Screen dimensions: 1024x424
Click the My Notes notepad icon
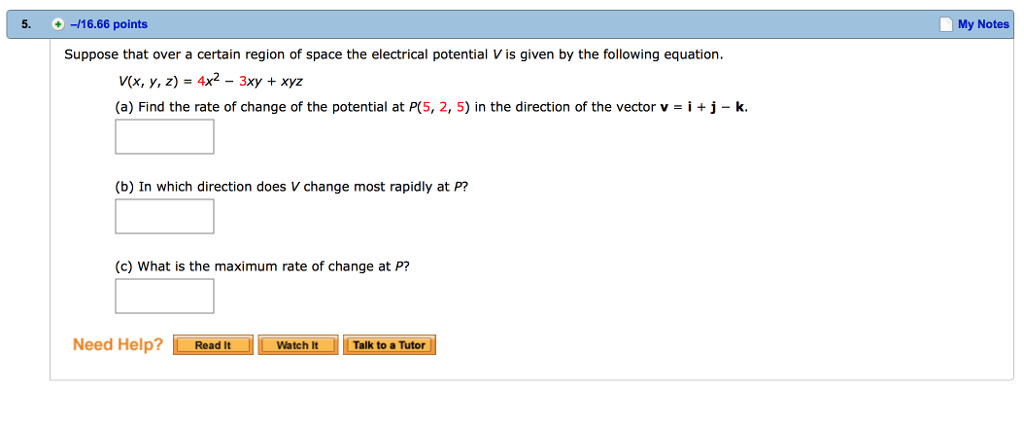pyautogui.click(x=947, y=25)
